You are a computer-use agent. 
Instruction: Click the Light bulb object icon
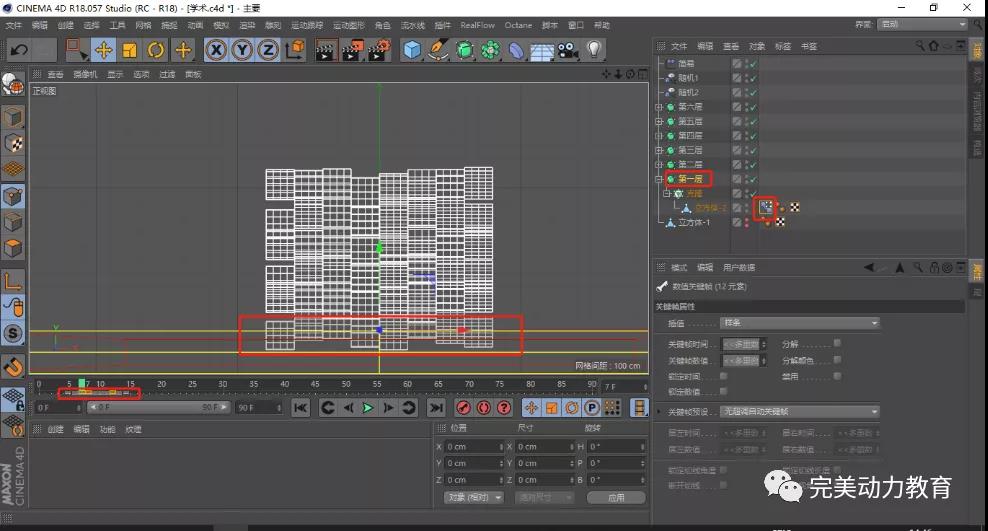[594, 49]
